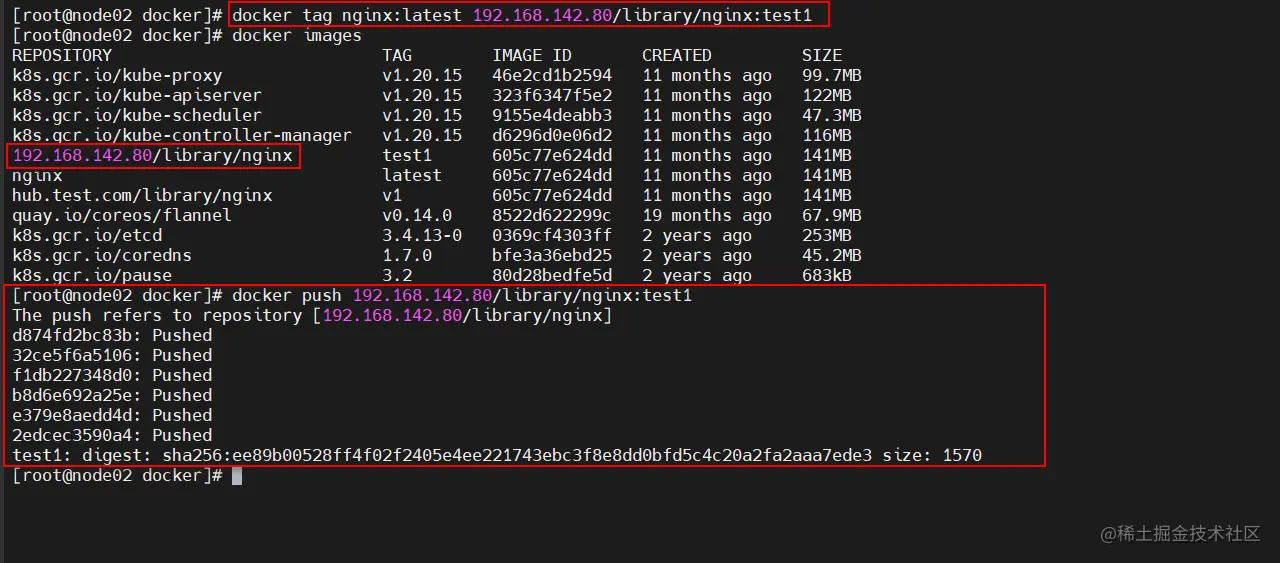The image size is (1280, 563).
Task: Click image ID 8522d622299c
Action: click(x=552, y=215)
